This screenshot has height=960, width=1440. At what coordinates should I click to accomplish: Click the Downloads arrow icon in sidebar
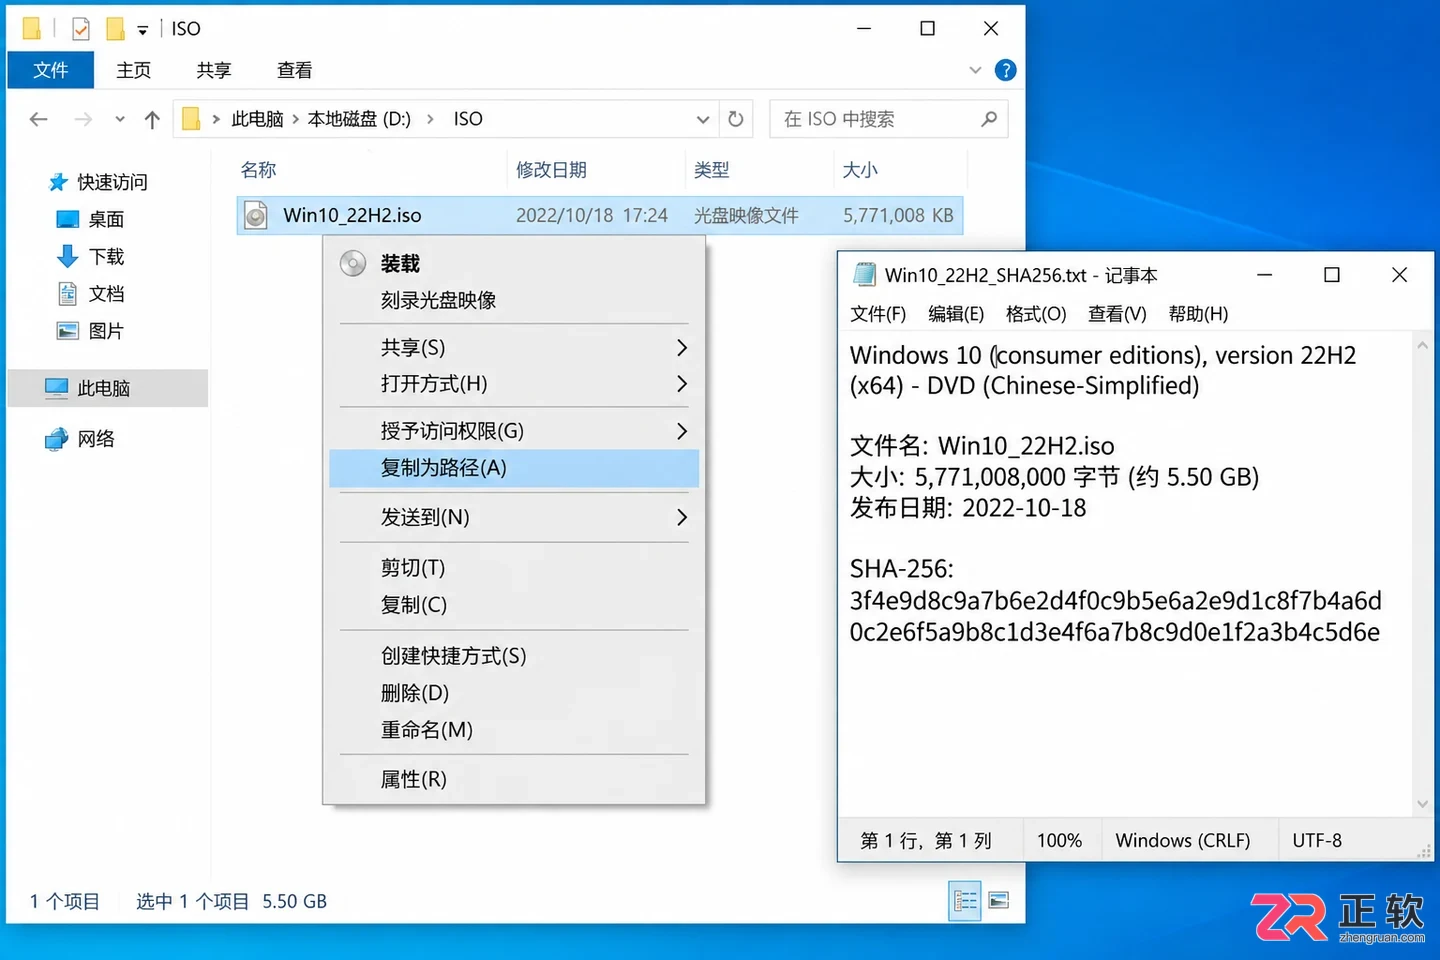click(68, 256)
